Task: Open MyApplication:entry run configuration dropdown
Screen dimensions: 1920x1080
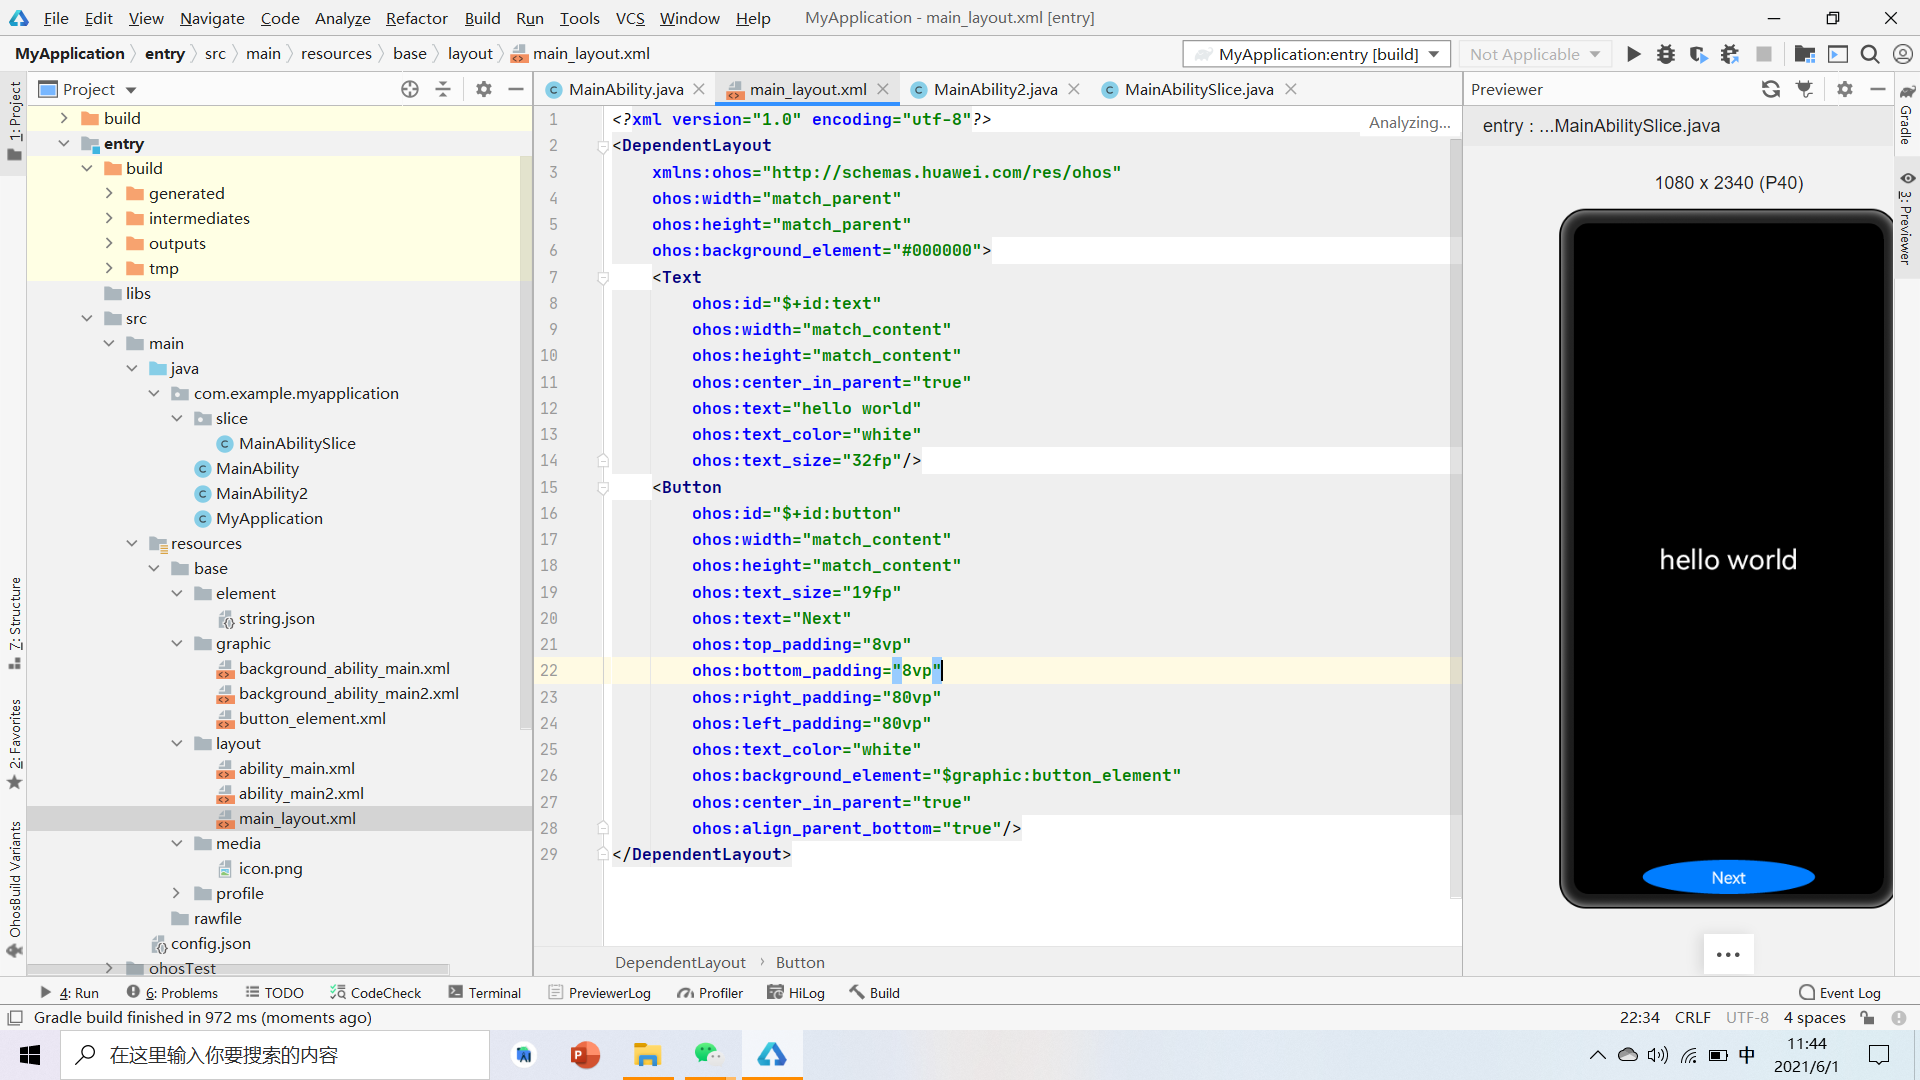Action: coord(1316,54)
